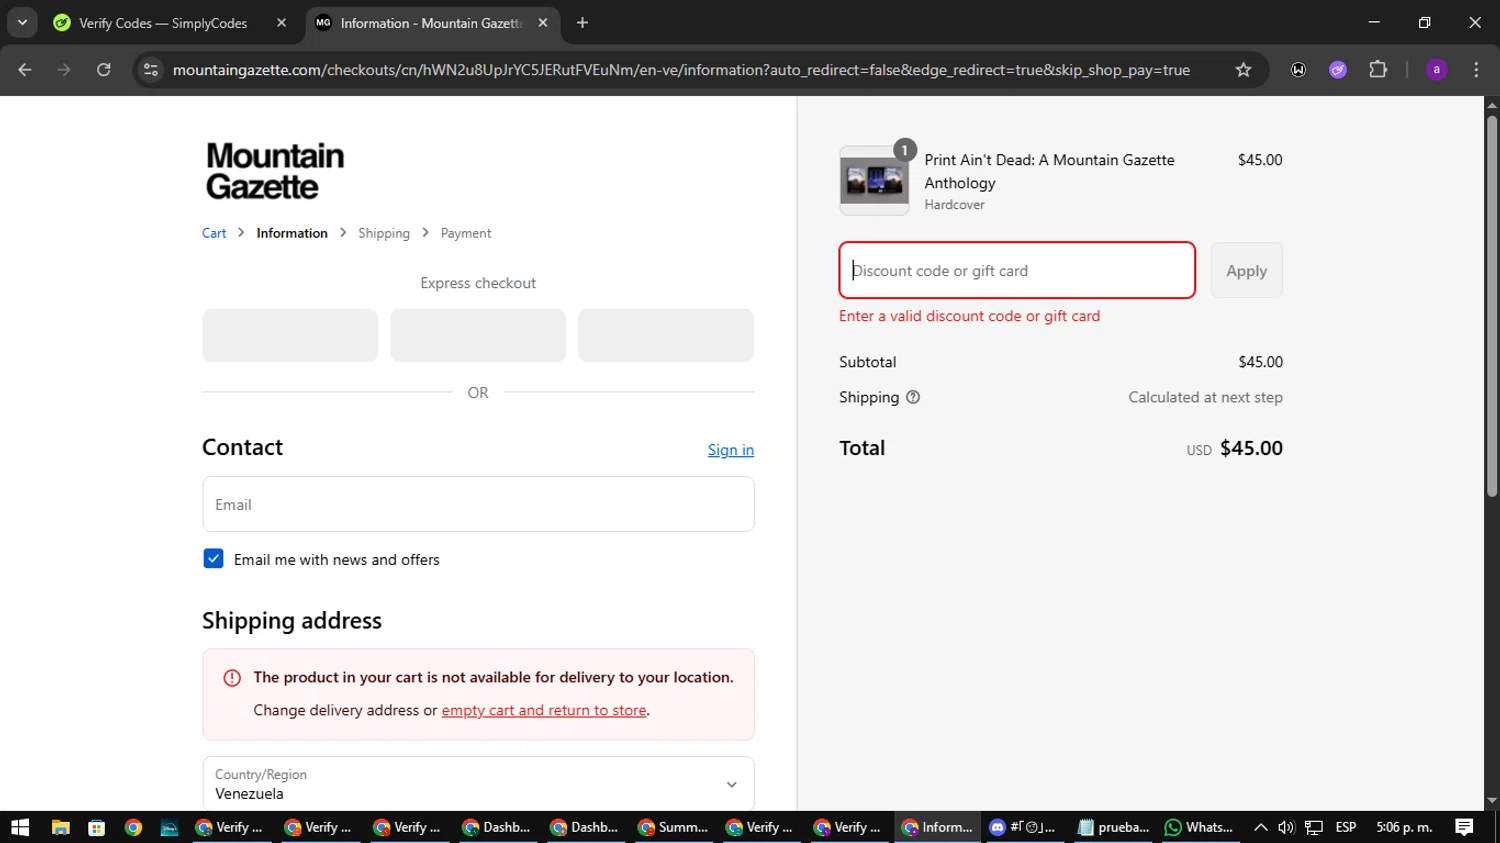Click the Calculated at next step text
The image size is (1500, 843).
[x=1205, y=397]
